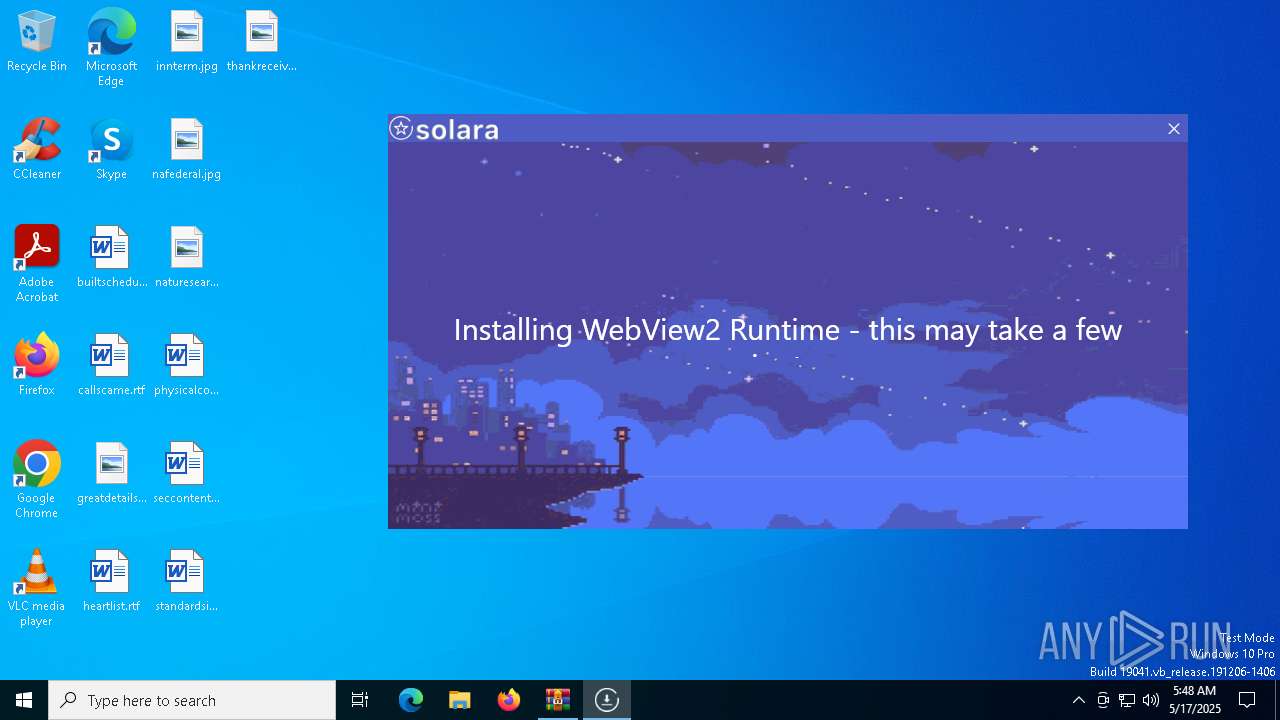Viewport: 1280px width, 720px height.
Task: Open Microsoft Edge desktop shortcut
Action: (111, 48)
